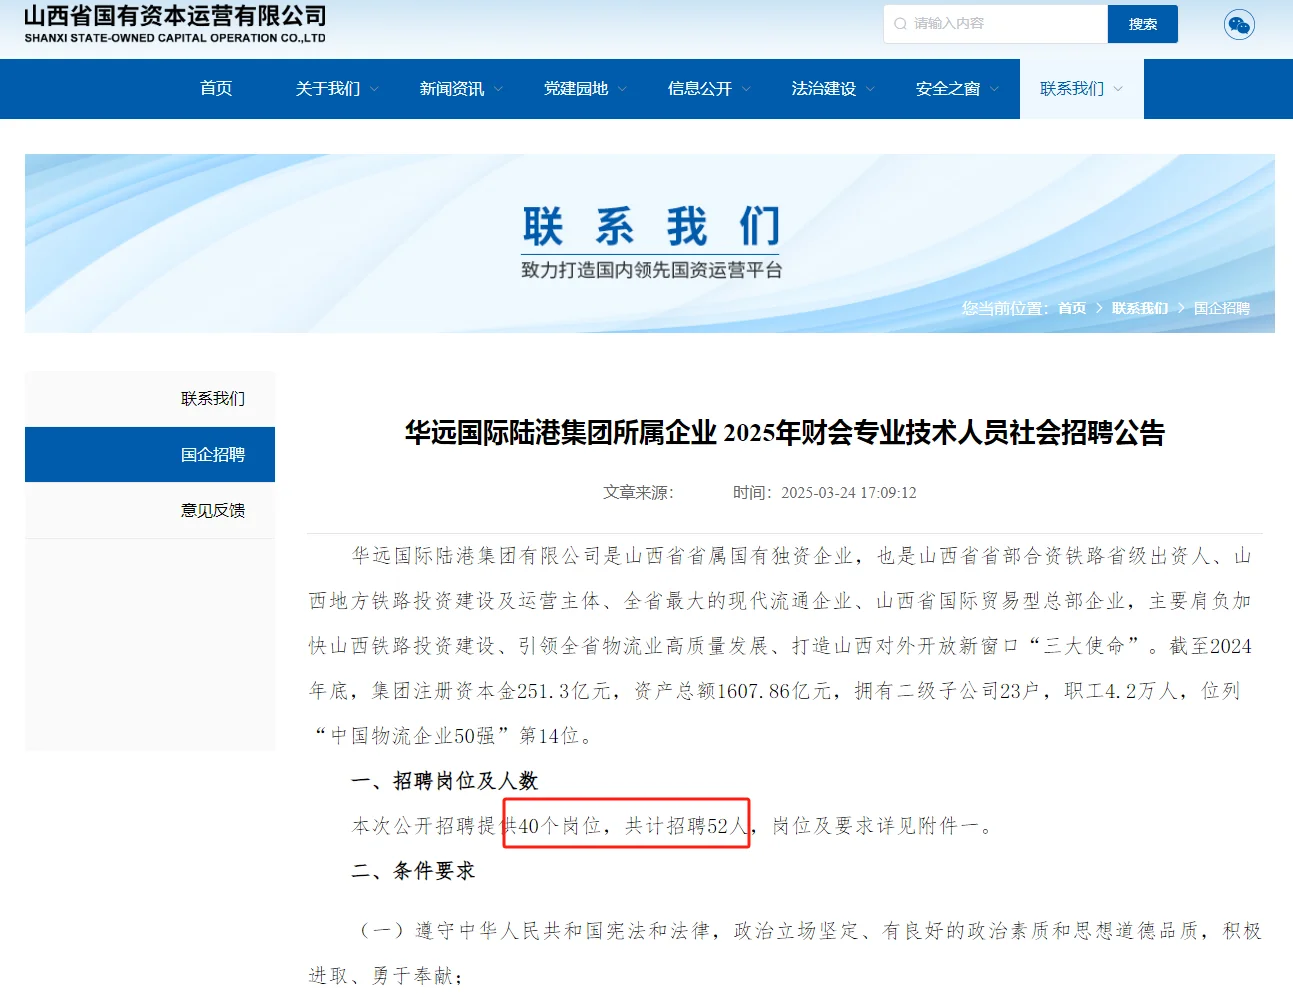Open the 安全之窗 navigation menu

[x=948, y=89]
